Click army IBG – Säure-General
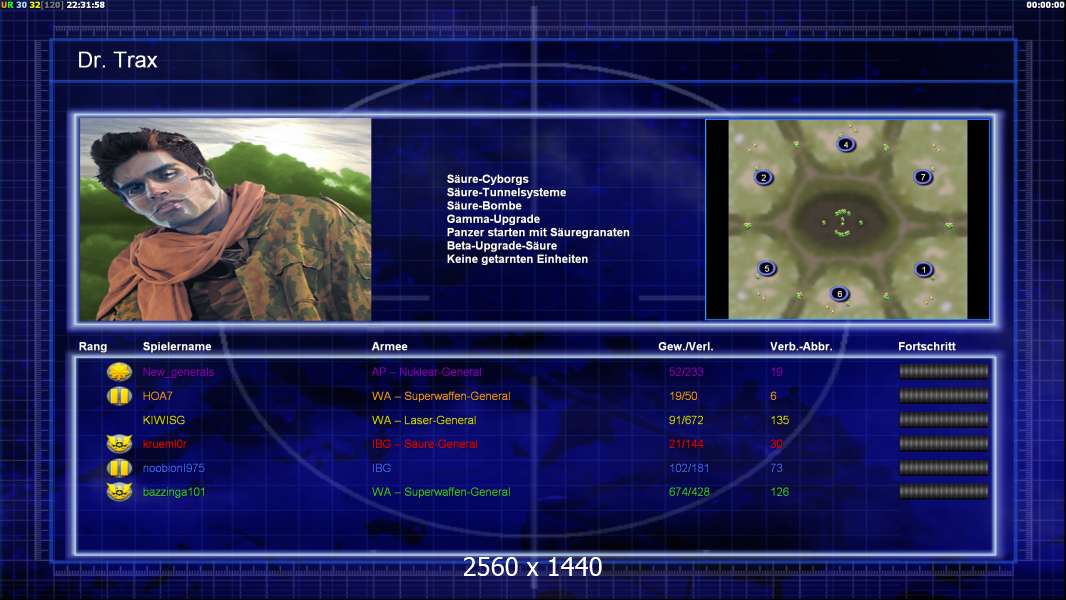The image size is (1066, 600). click(x=424, y=444)
